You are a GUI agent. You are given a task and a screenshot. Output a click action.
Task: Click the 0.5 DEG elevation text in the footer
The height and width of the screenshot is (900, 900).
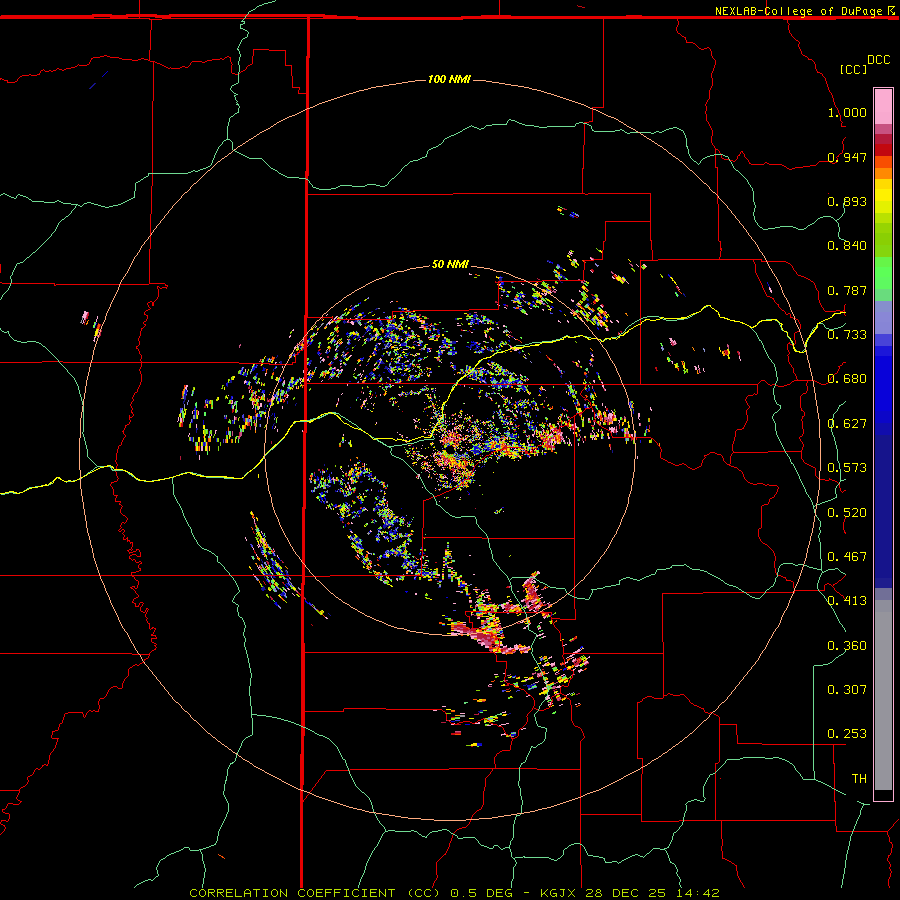tap(481, 893)
